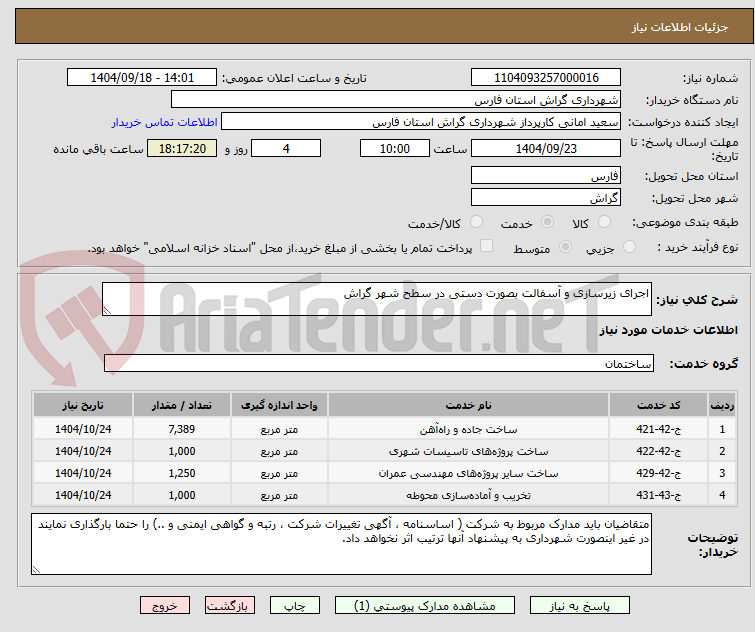Click the ردیف column header
The height and width of the screenshot is (632, 755).
tap(722, 405)
